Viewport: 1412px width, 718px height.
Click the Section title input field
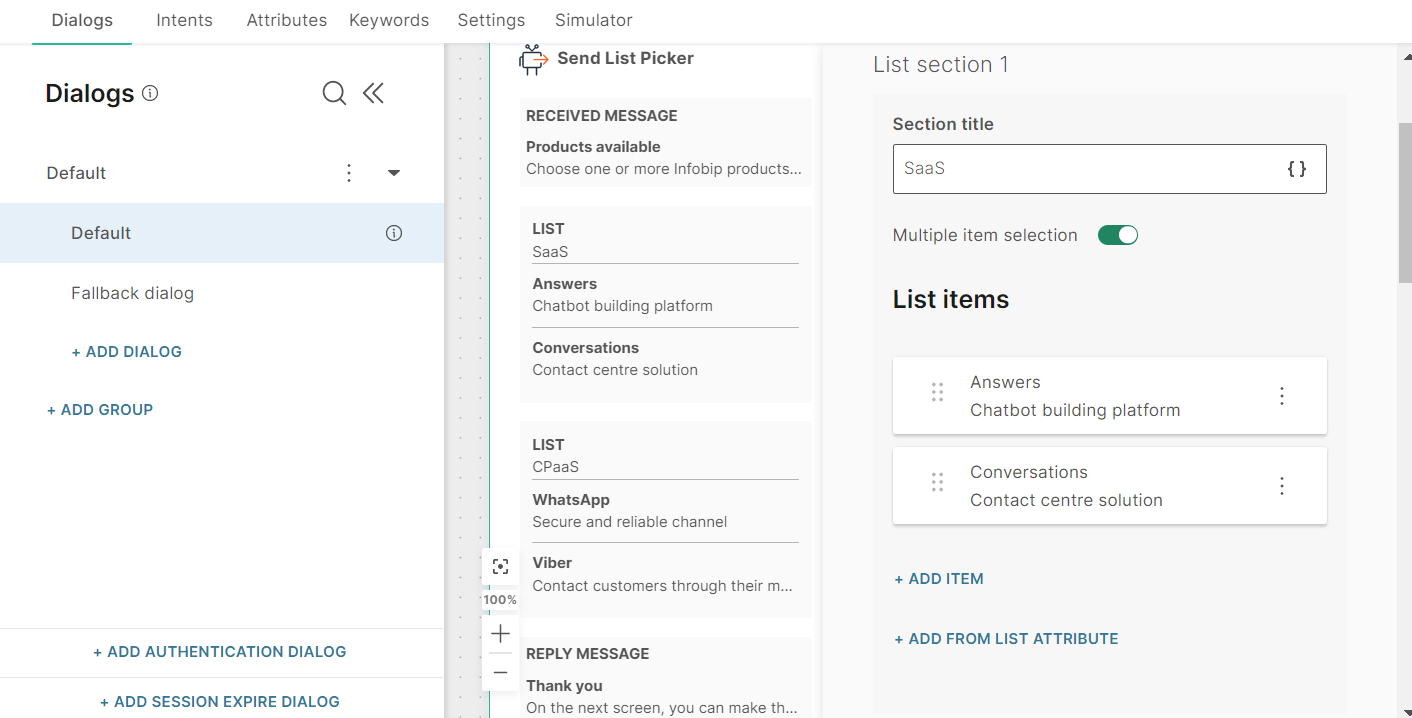tap(1085, 169)
